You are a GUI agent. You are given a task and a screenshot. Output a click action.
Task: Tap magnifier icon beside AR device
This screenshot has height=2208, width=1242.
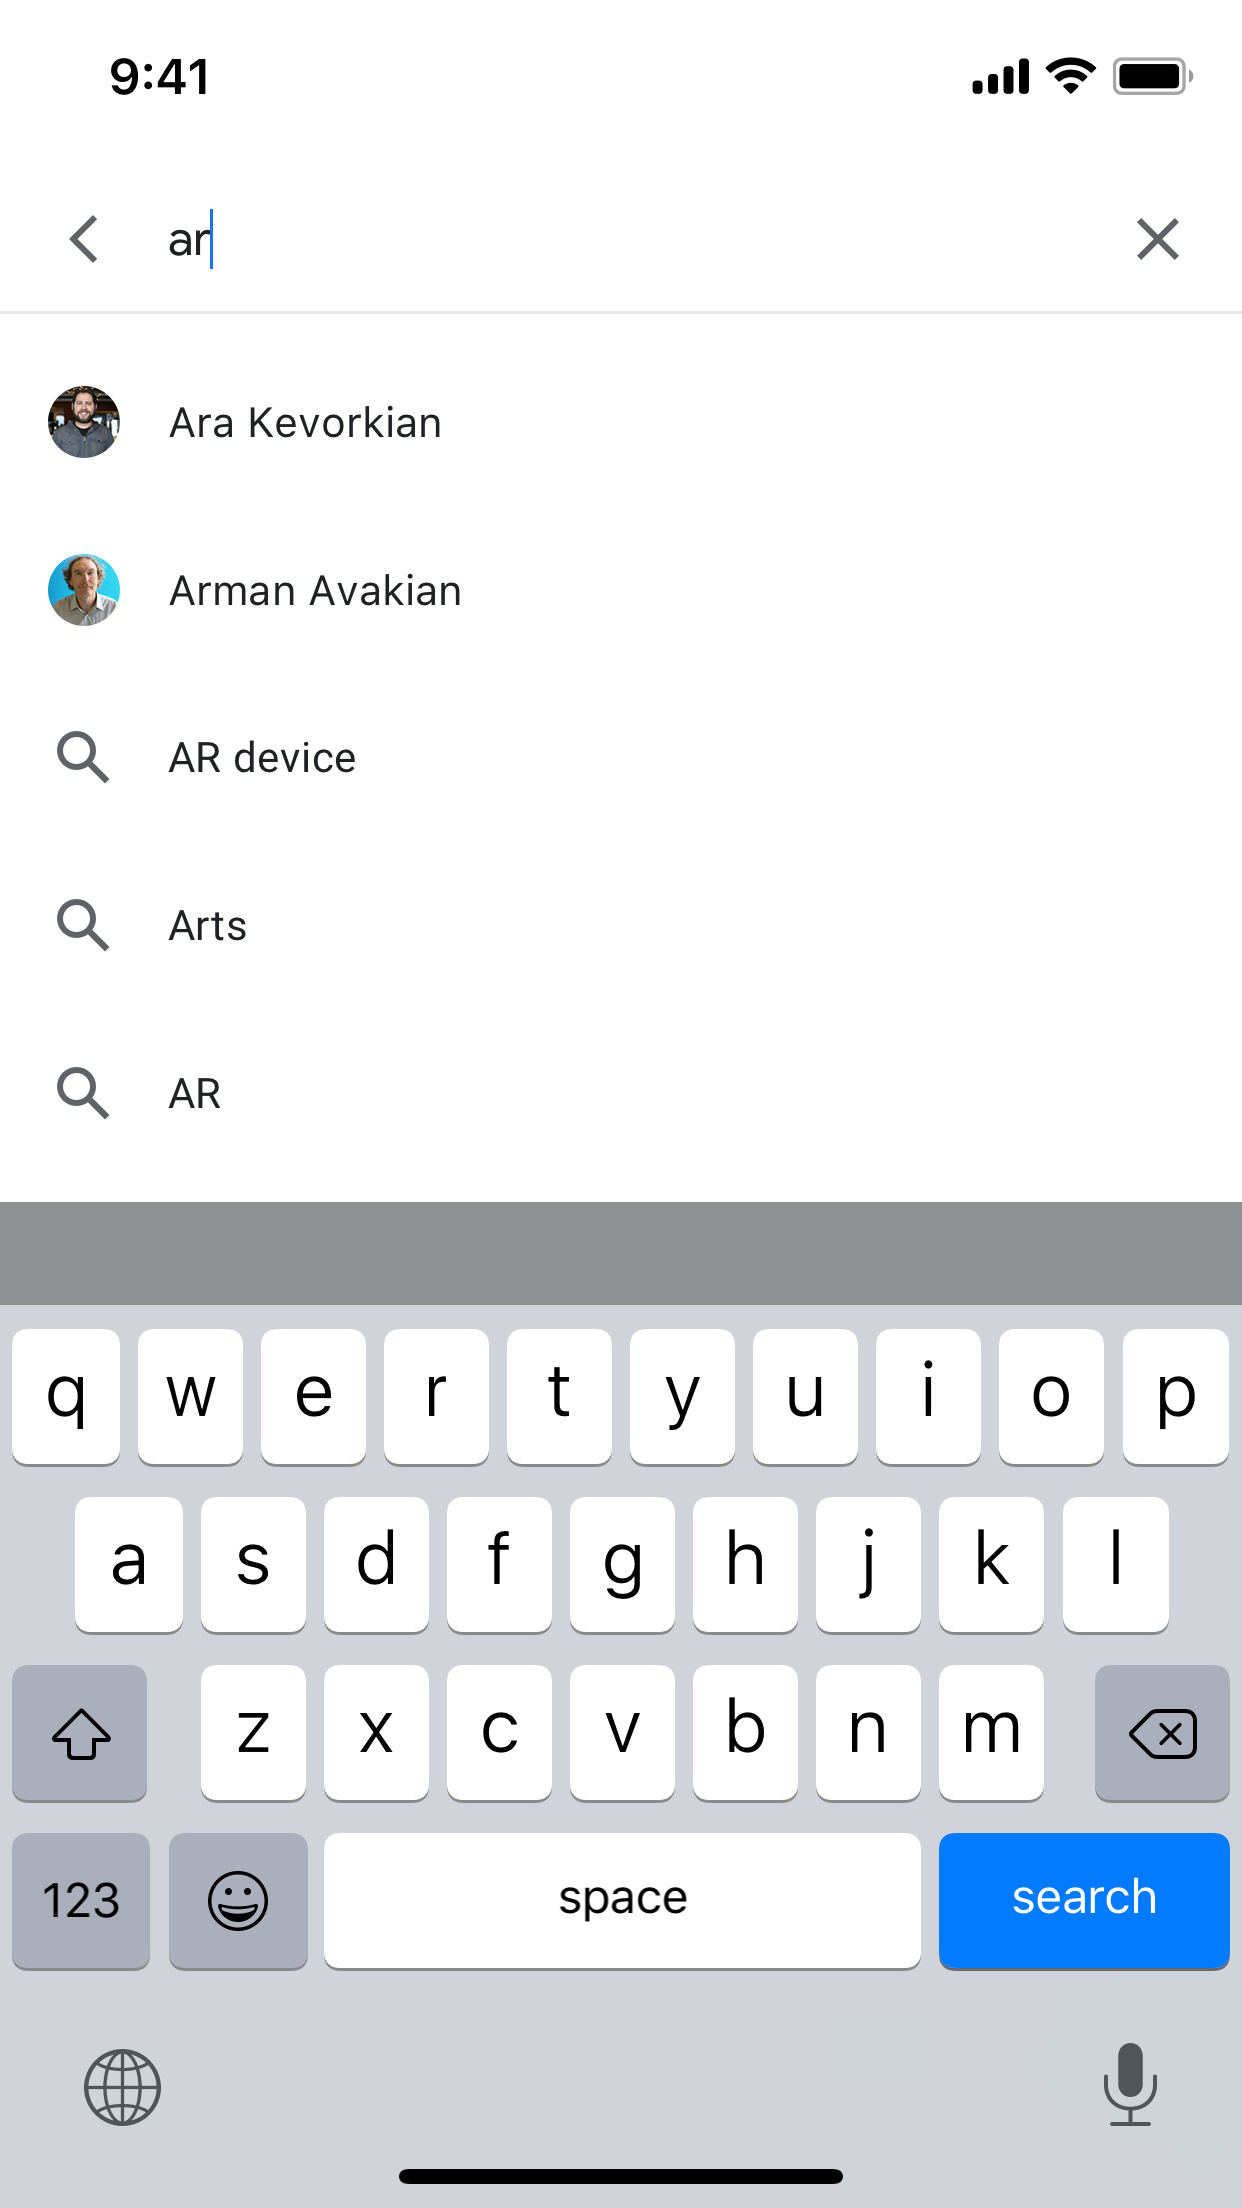coord(83,757)
